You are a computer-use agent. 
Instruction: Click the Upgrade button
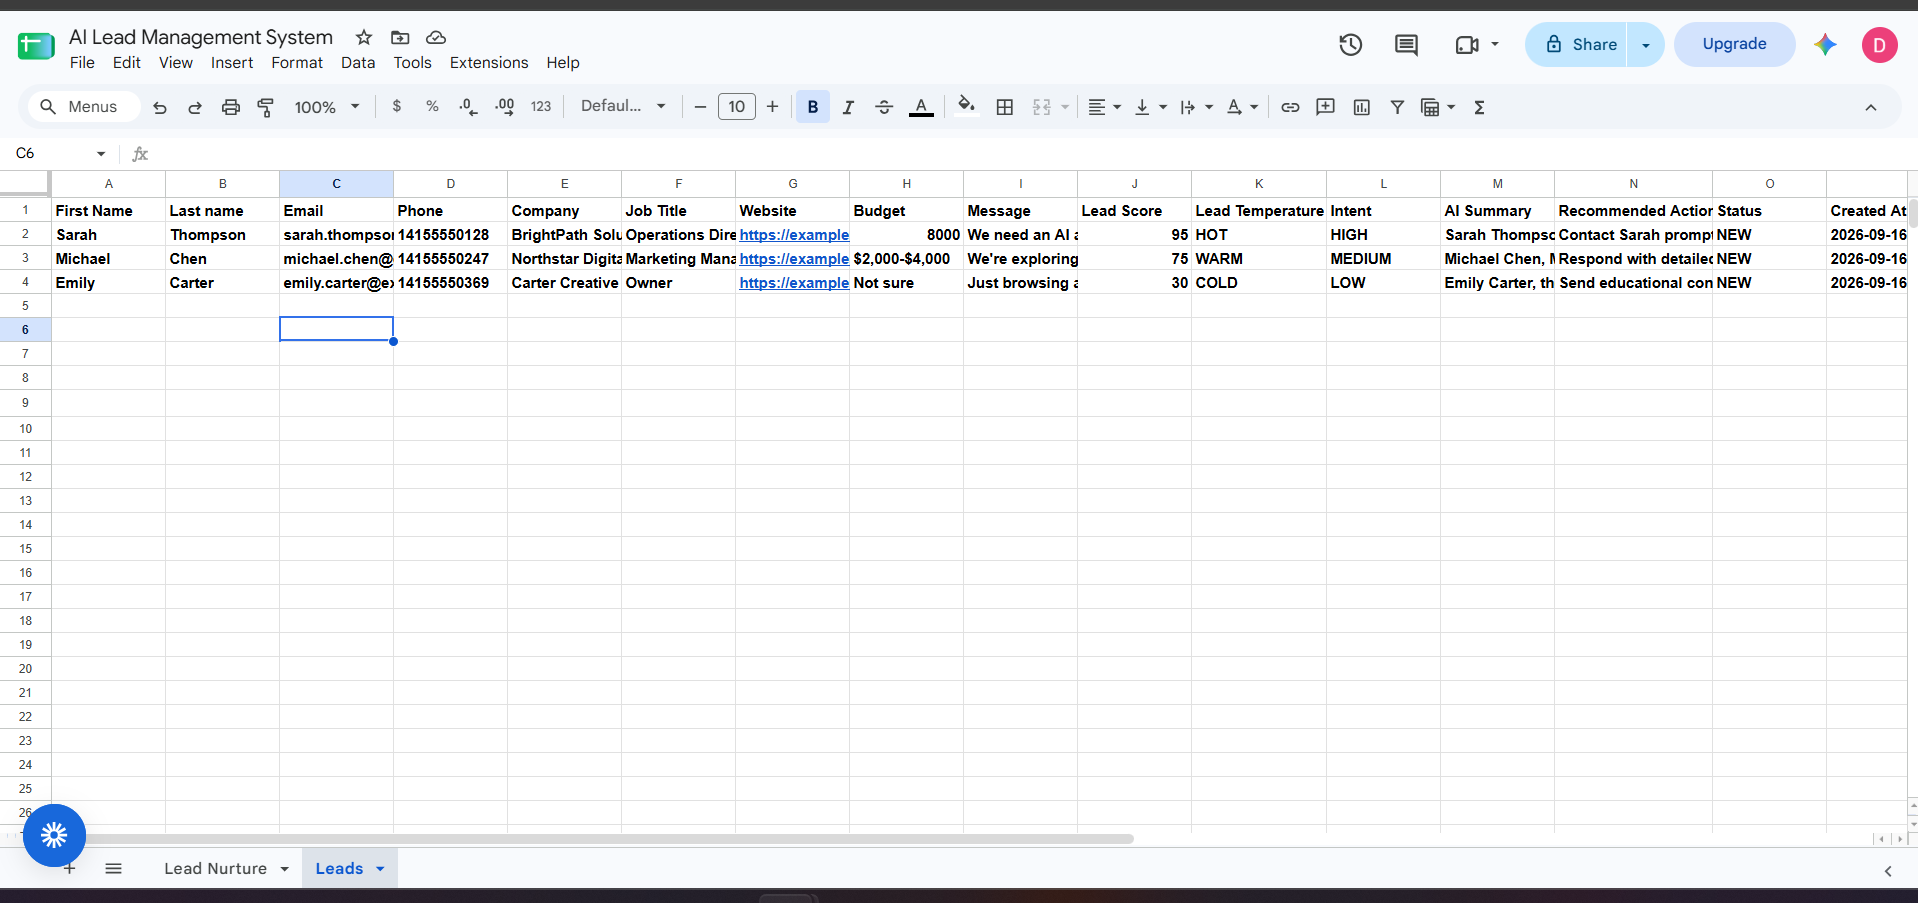pos(1734,44)
